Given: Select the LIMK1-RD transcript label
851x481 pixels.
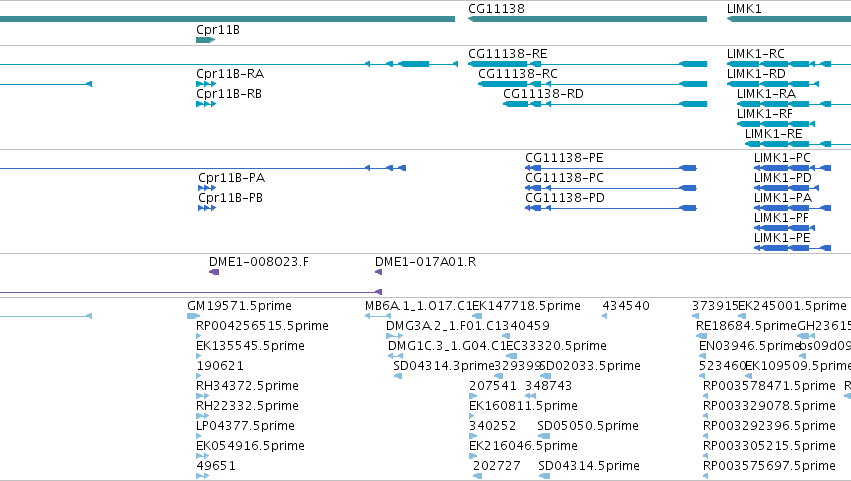Looking at the screenshot, I should click(x=756, y=74).
